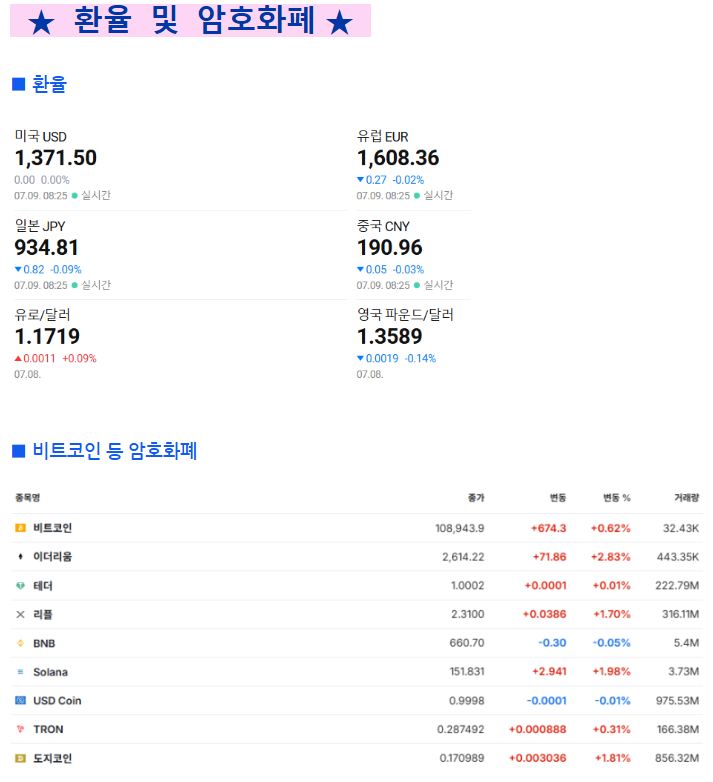
Task: Click the 영국 파운드/달러 change -0.14%
Action: pyautogui.click(x=420, y=359)
